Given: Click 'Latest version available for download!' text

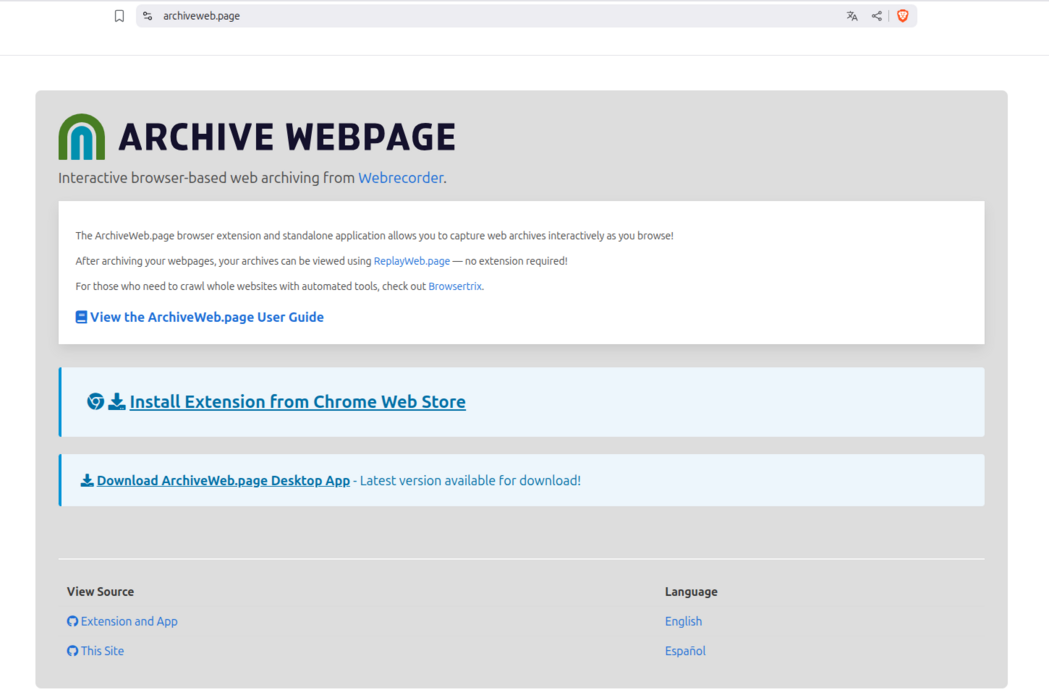Looking at the screenshot, I should coord(470,480).
